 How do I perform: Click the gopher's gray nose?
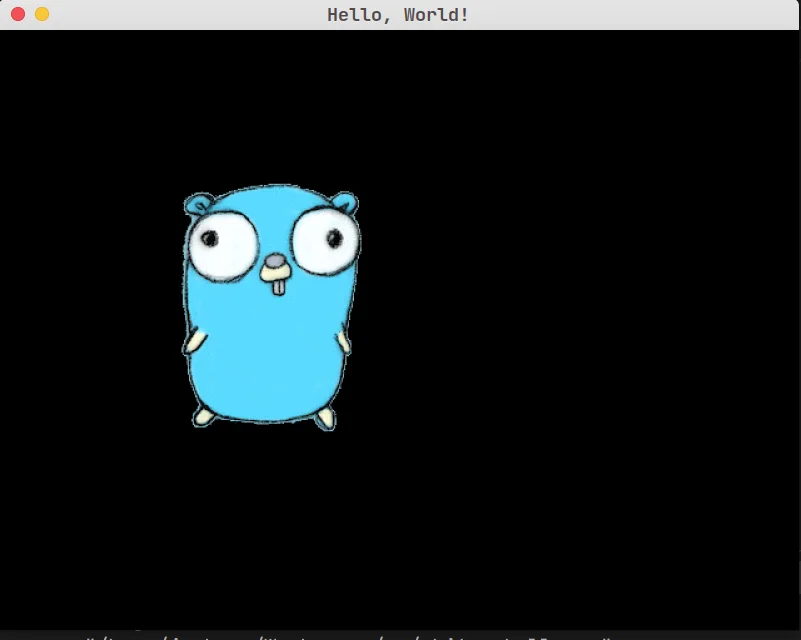[x=276, y=261]
